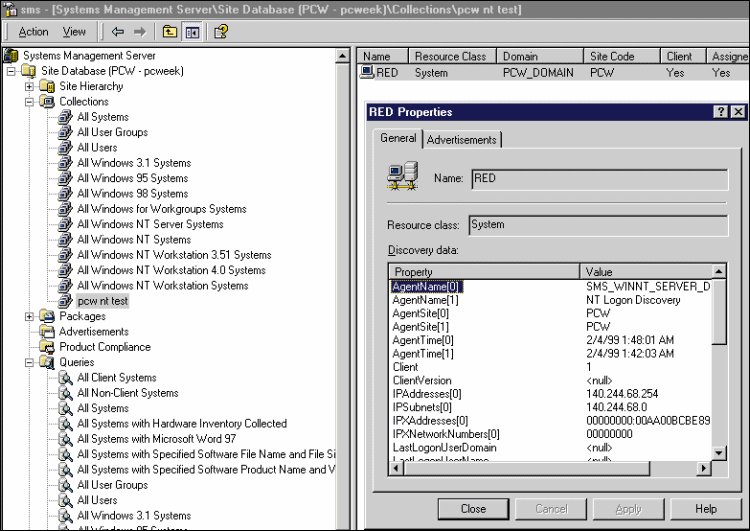750x531 pixels.
Task: Select the All Windows 98 Systems collection
Action: [x=132, y=194]
